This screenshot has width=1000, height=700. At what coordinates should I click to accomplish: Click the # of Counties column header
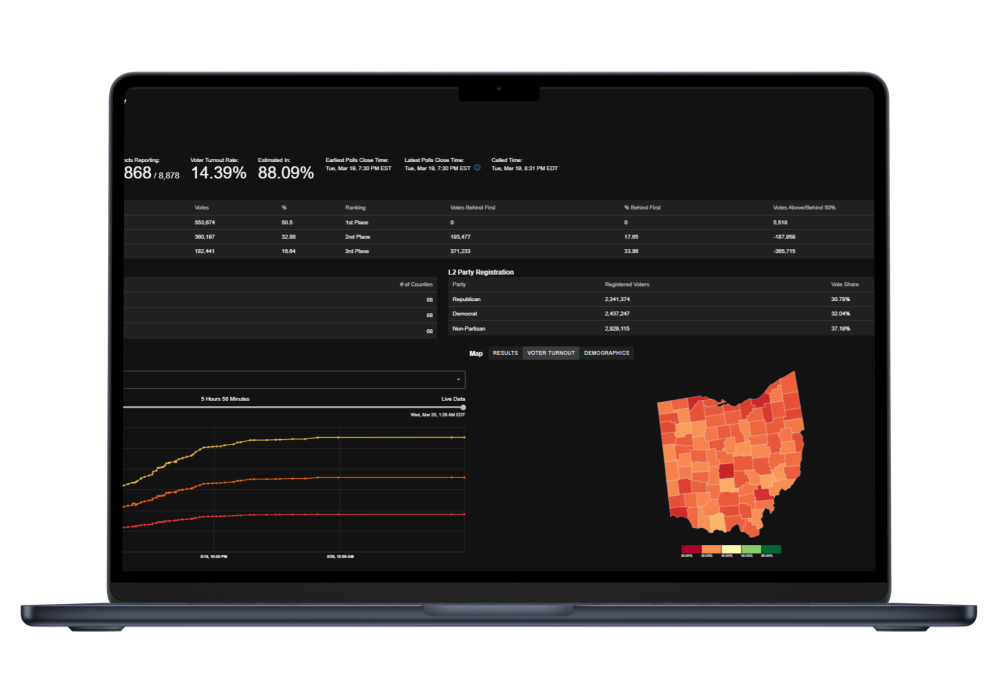(416, 285)
